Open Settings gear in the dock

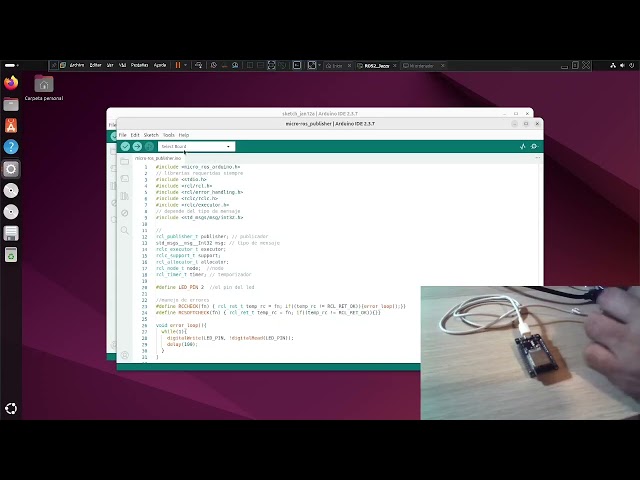pos(11,169)
